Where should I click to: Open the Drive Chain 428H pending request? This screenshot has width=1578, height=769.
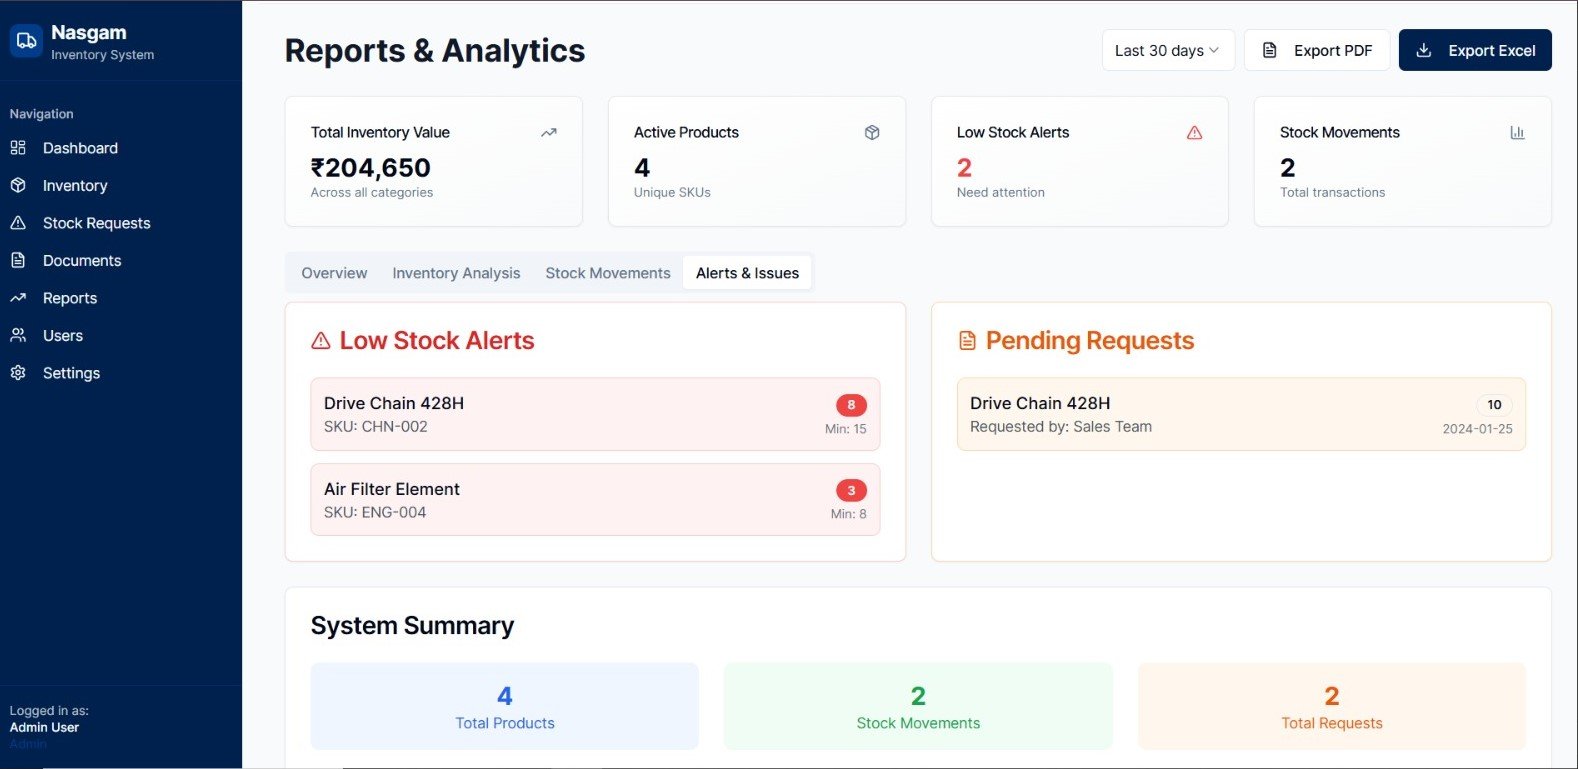(1241, 414)
